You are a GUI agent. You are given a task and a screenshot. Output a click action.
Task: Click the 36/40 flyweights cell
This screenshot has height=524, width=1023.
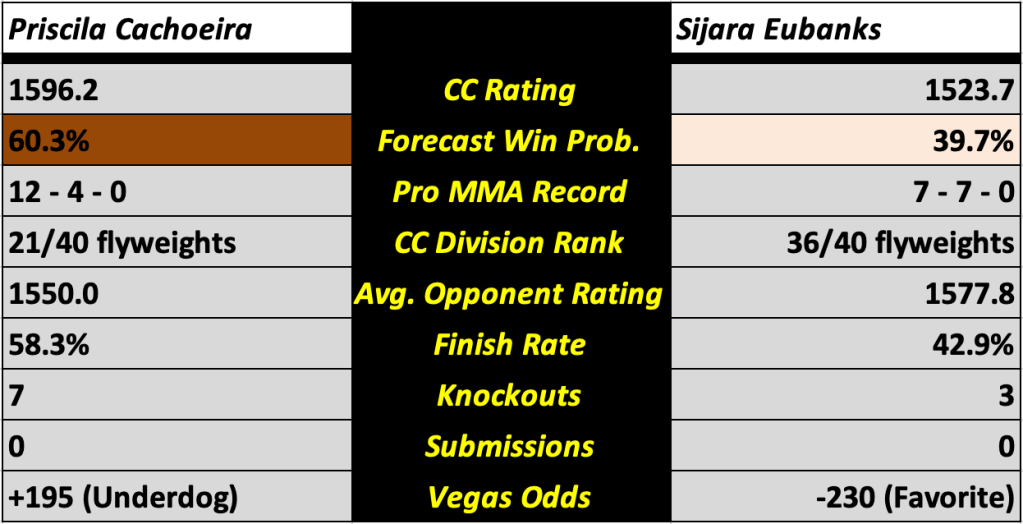click(x=846, y=243)
